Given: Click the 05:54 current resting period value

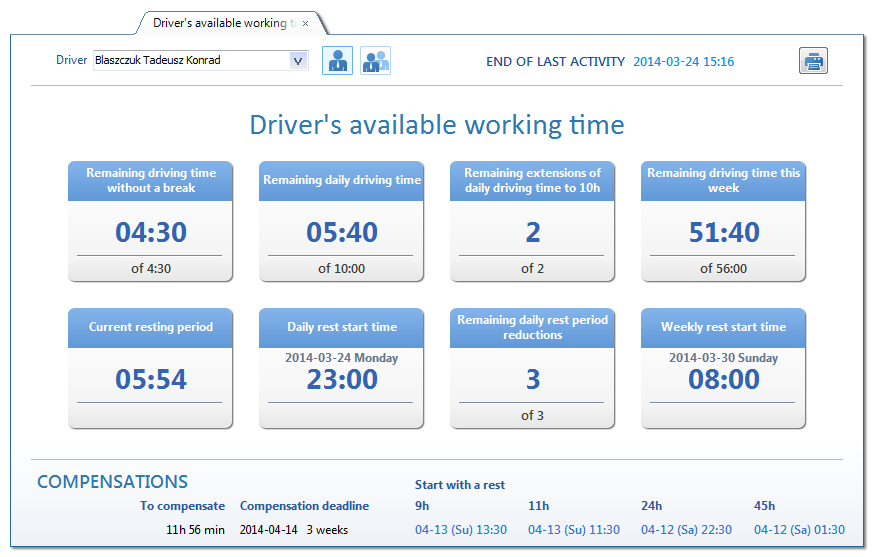Looking at the screenshot, I should [151, 379].
